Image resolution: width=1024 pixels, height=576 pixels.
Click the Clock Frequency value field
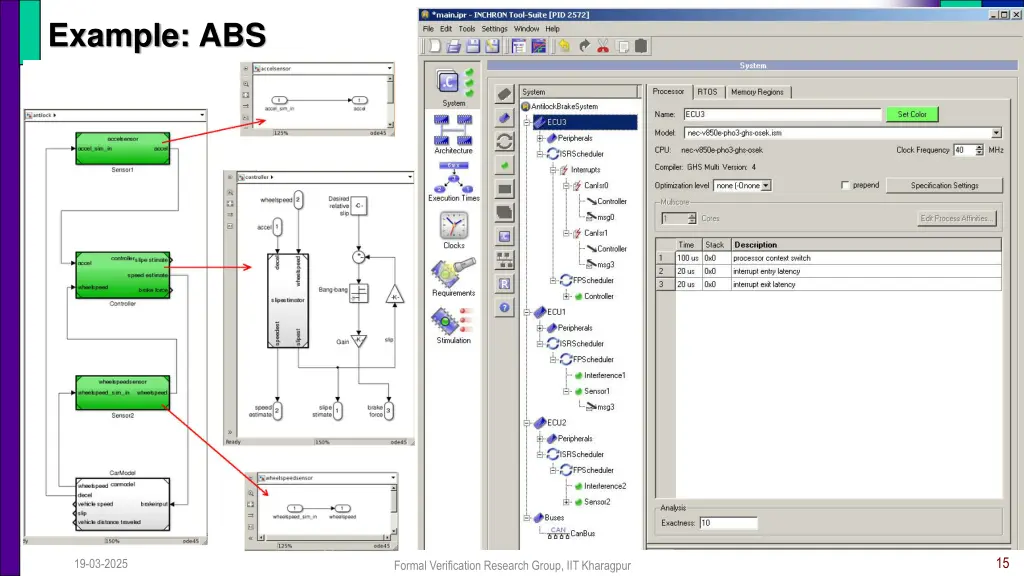point(963,150)
